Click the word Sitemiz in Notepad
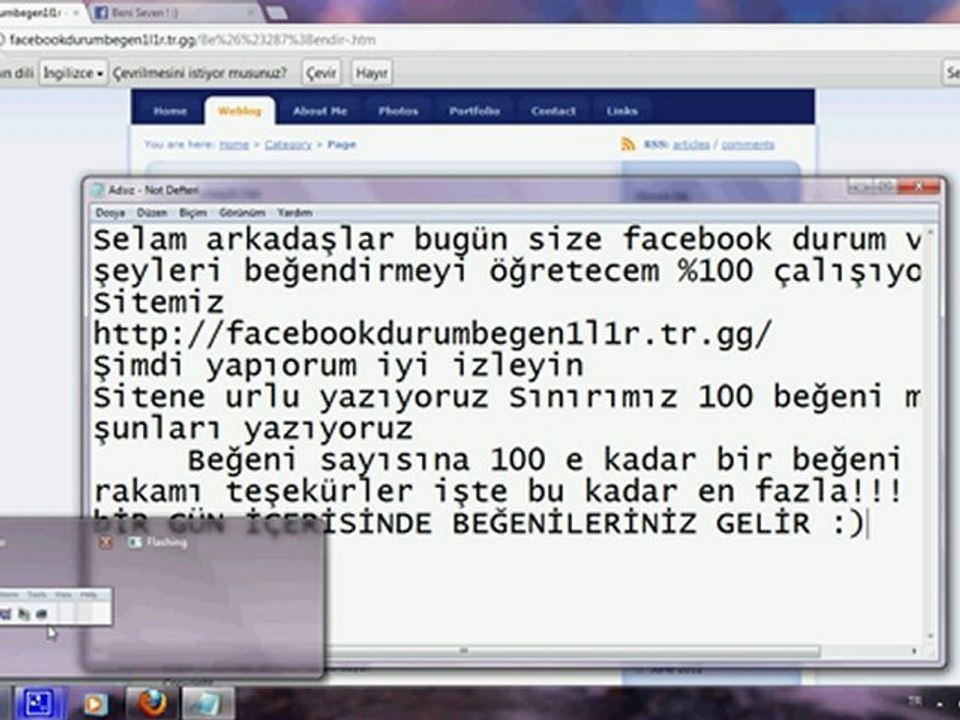Viewport: 960px width, 720px height. pos(159,303)
